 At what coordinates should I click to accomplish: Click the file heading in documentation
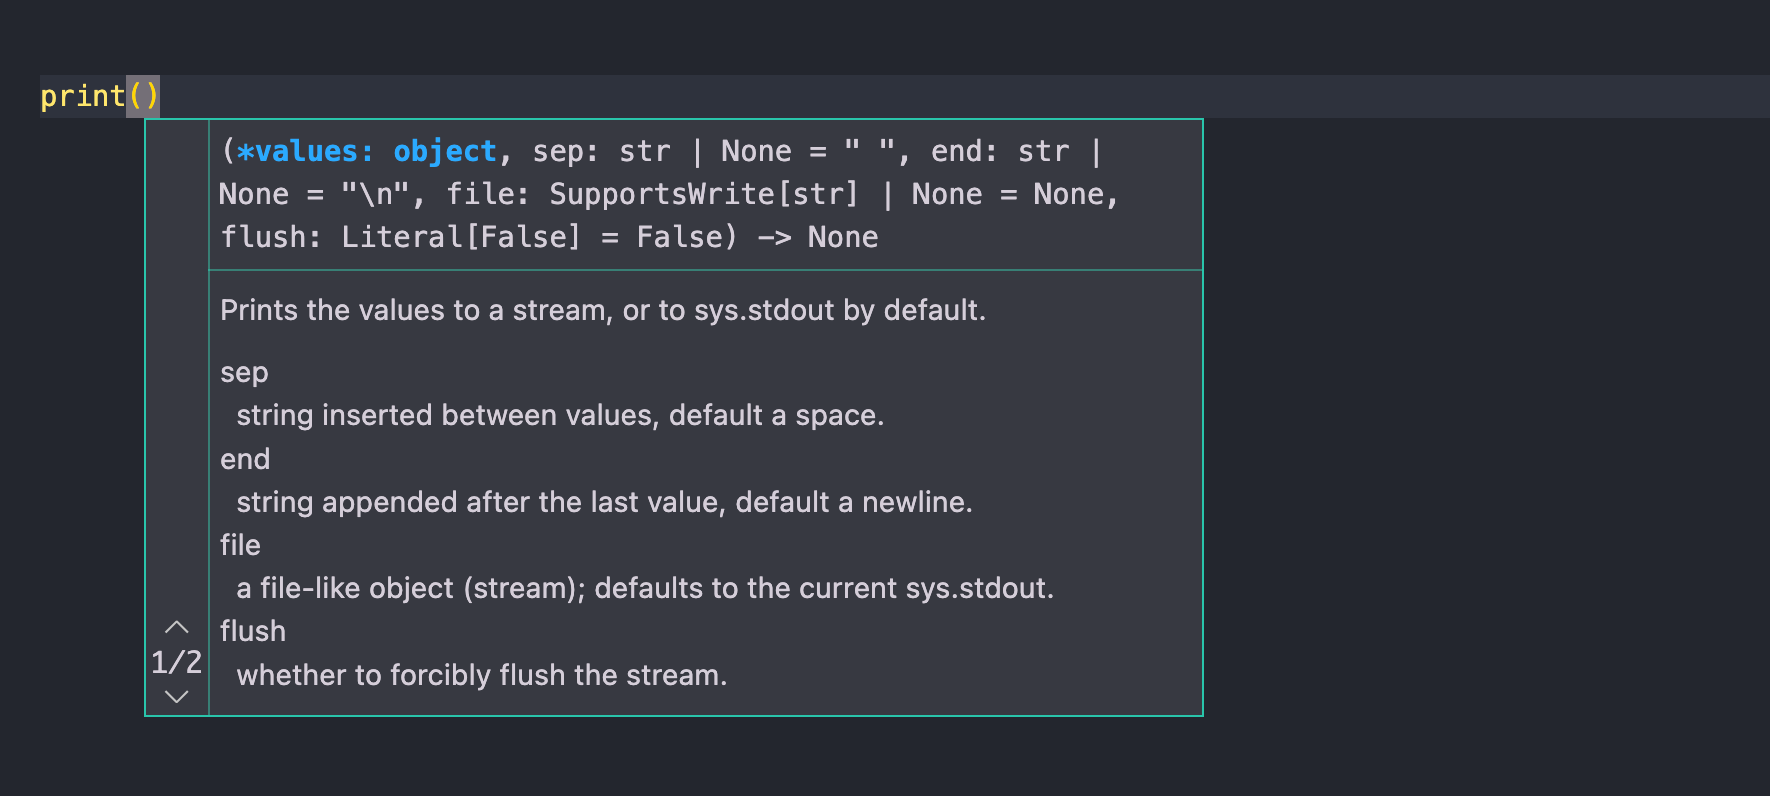[x=240, y=545]
